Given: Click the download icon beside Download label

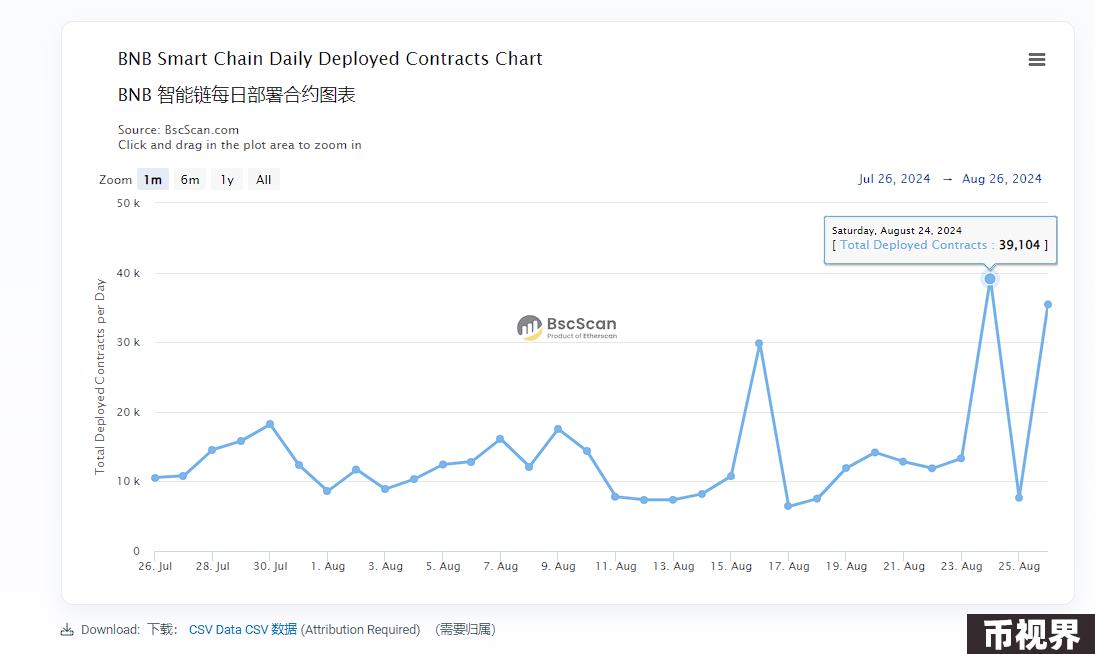Looking at the screenshot, I should [x=67, y=630].
